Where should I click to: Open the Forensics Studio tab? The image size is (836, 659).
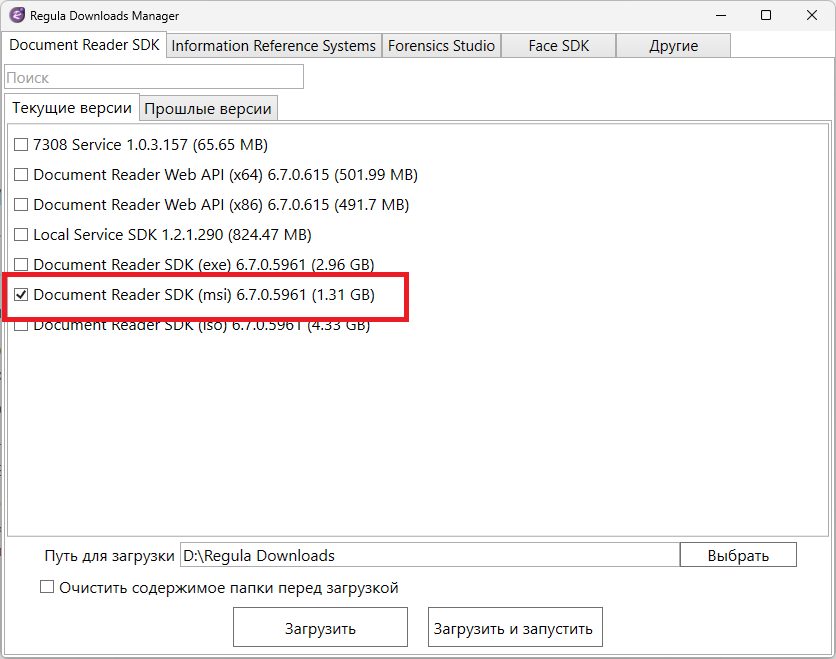click(441, 45)
